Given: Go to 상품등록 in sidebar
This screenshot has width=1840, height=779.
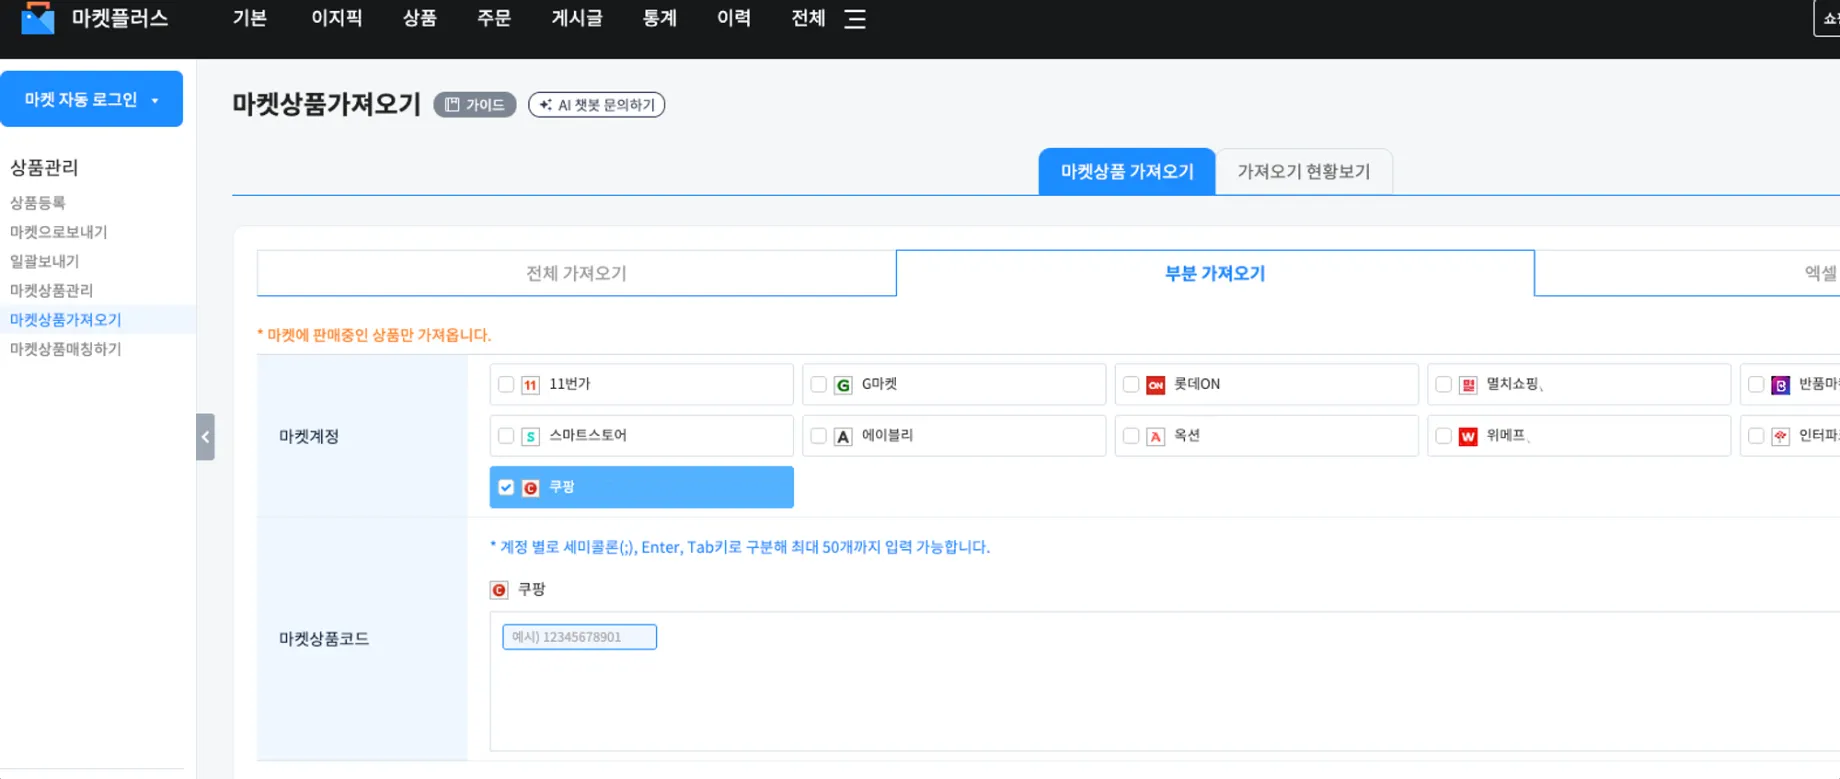Looking at the screenshot, I should pyautogui.click(x=38, y=203).
